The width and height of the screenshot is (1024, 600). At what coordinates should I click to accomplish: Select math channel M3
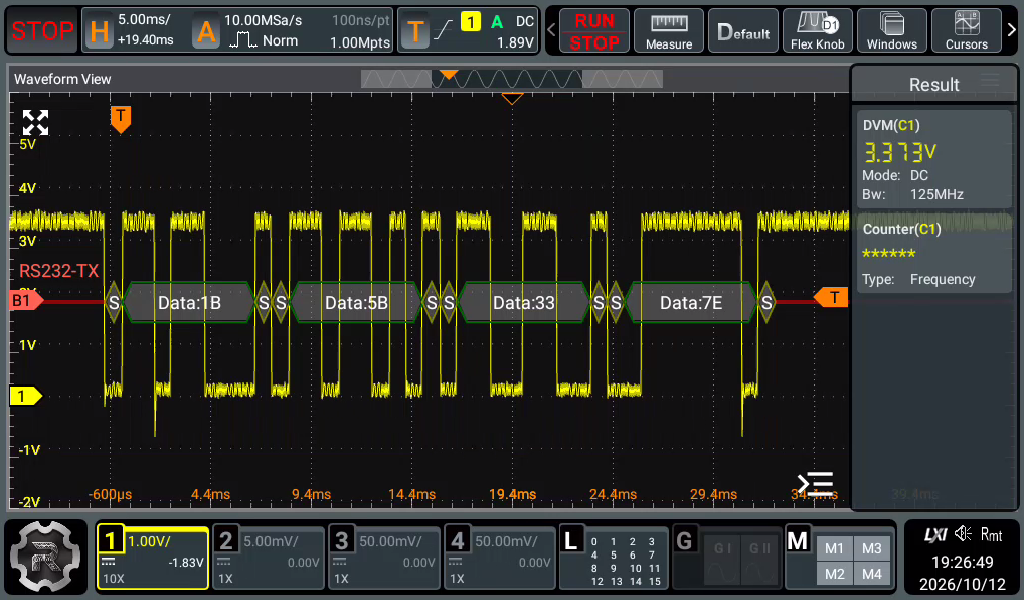click(x=872, y=548)
